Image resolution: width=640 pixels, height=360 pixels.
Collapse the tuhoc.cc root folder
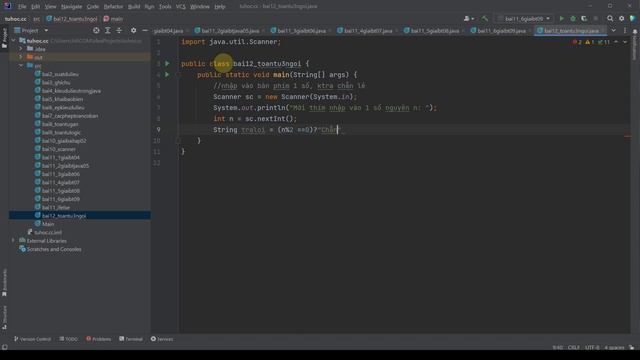click(x=13, y=41)
